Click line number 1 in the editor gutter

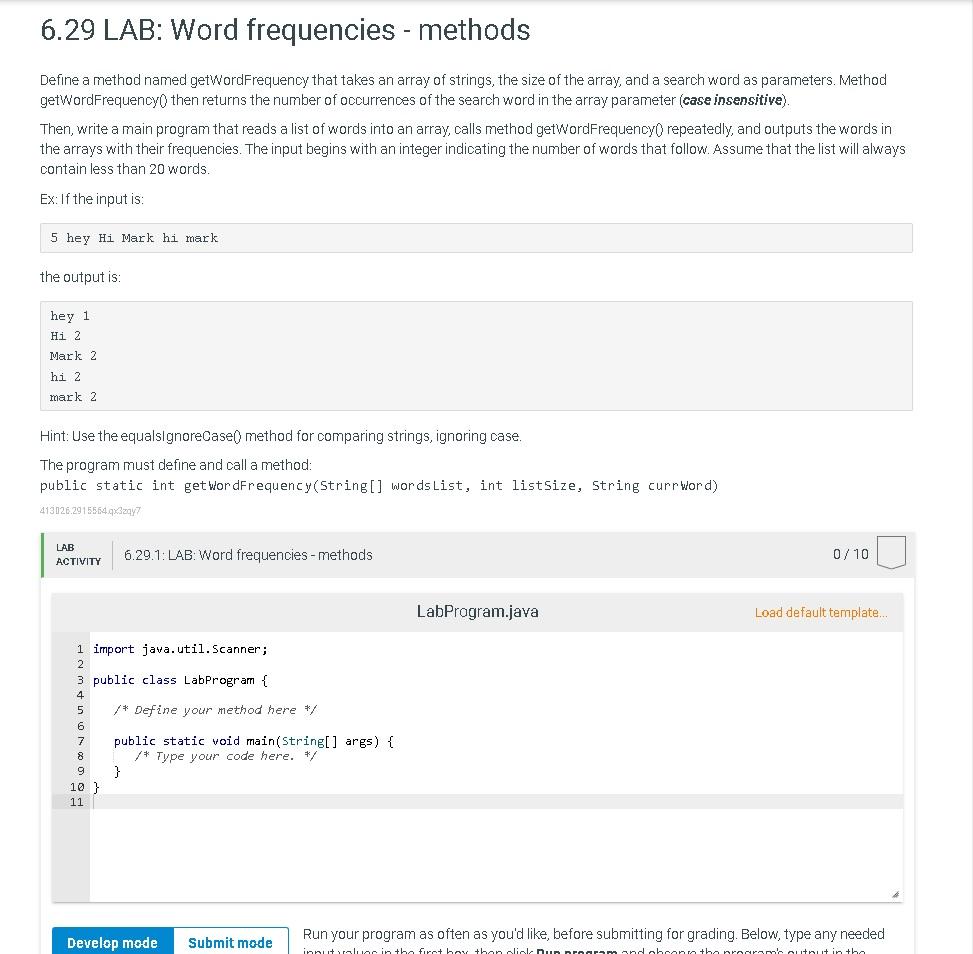tap(79, 649)
